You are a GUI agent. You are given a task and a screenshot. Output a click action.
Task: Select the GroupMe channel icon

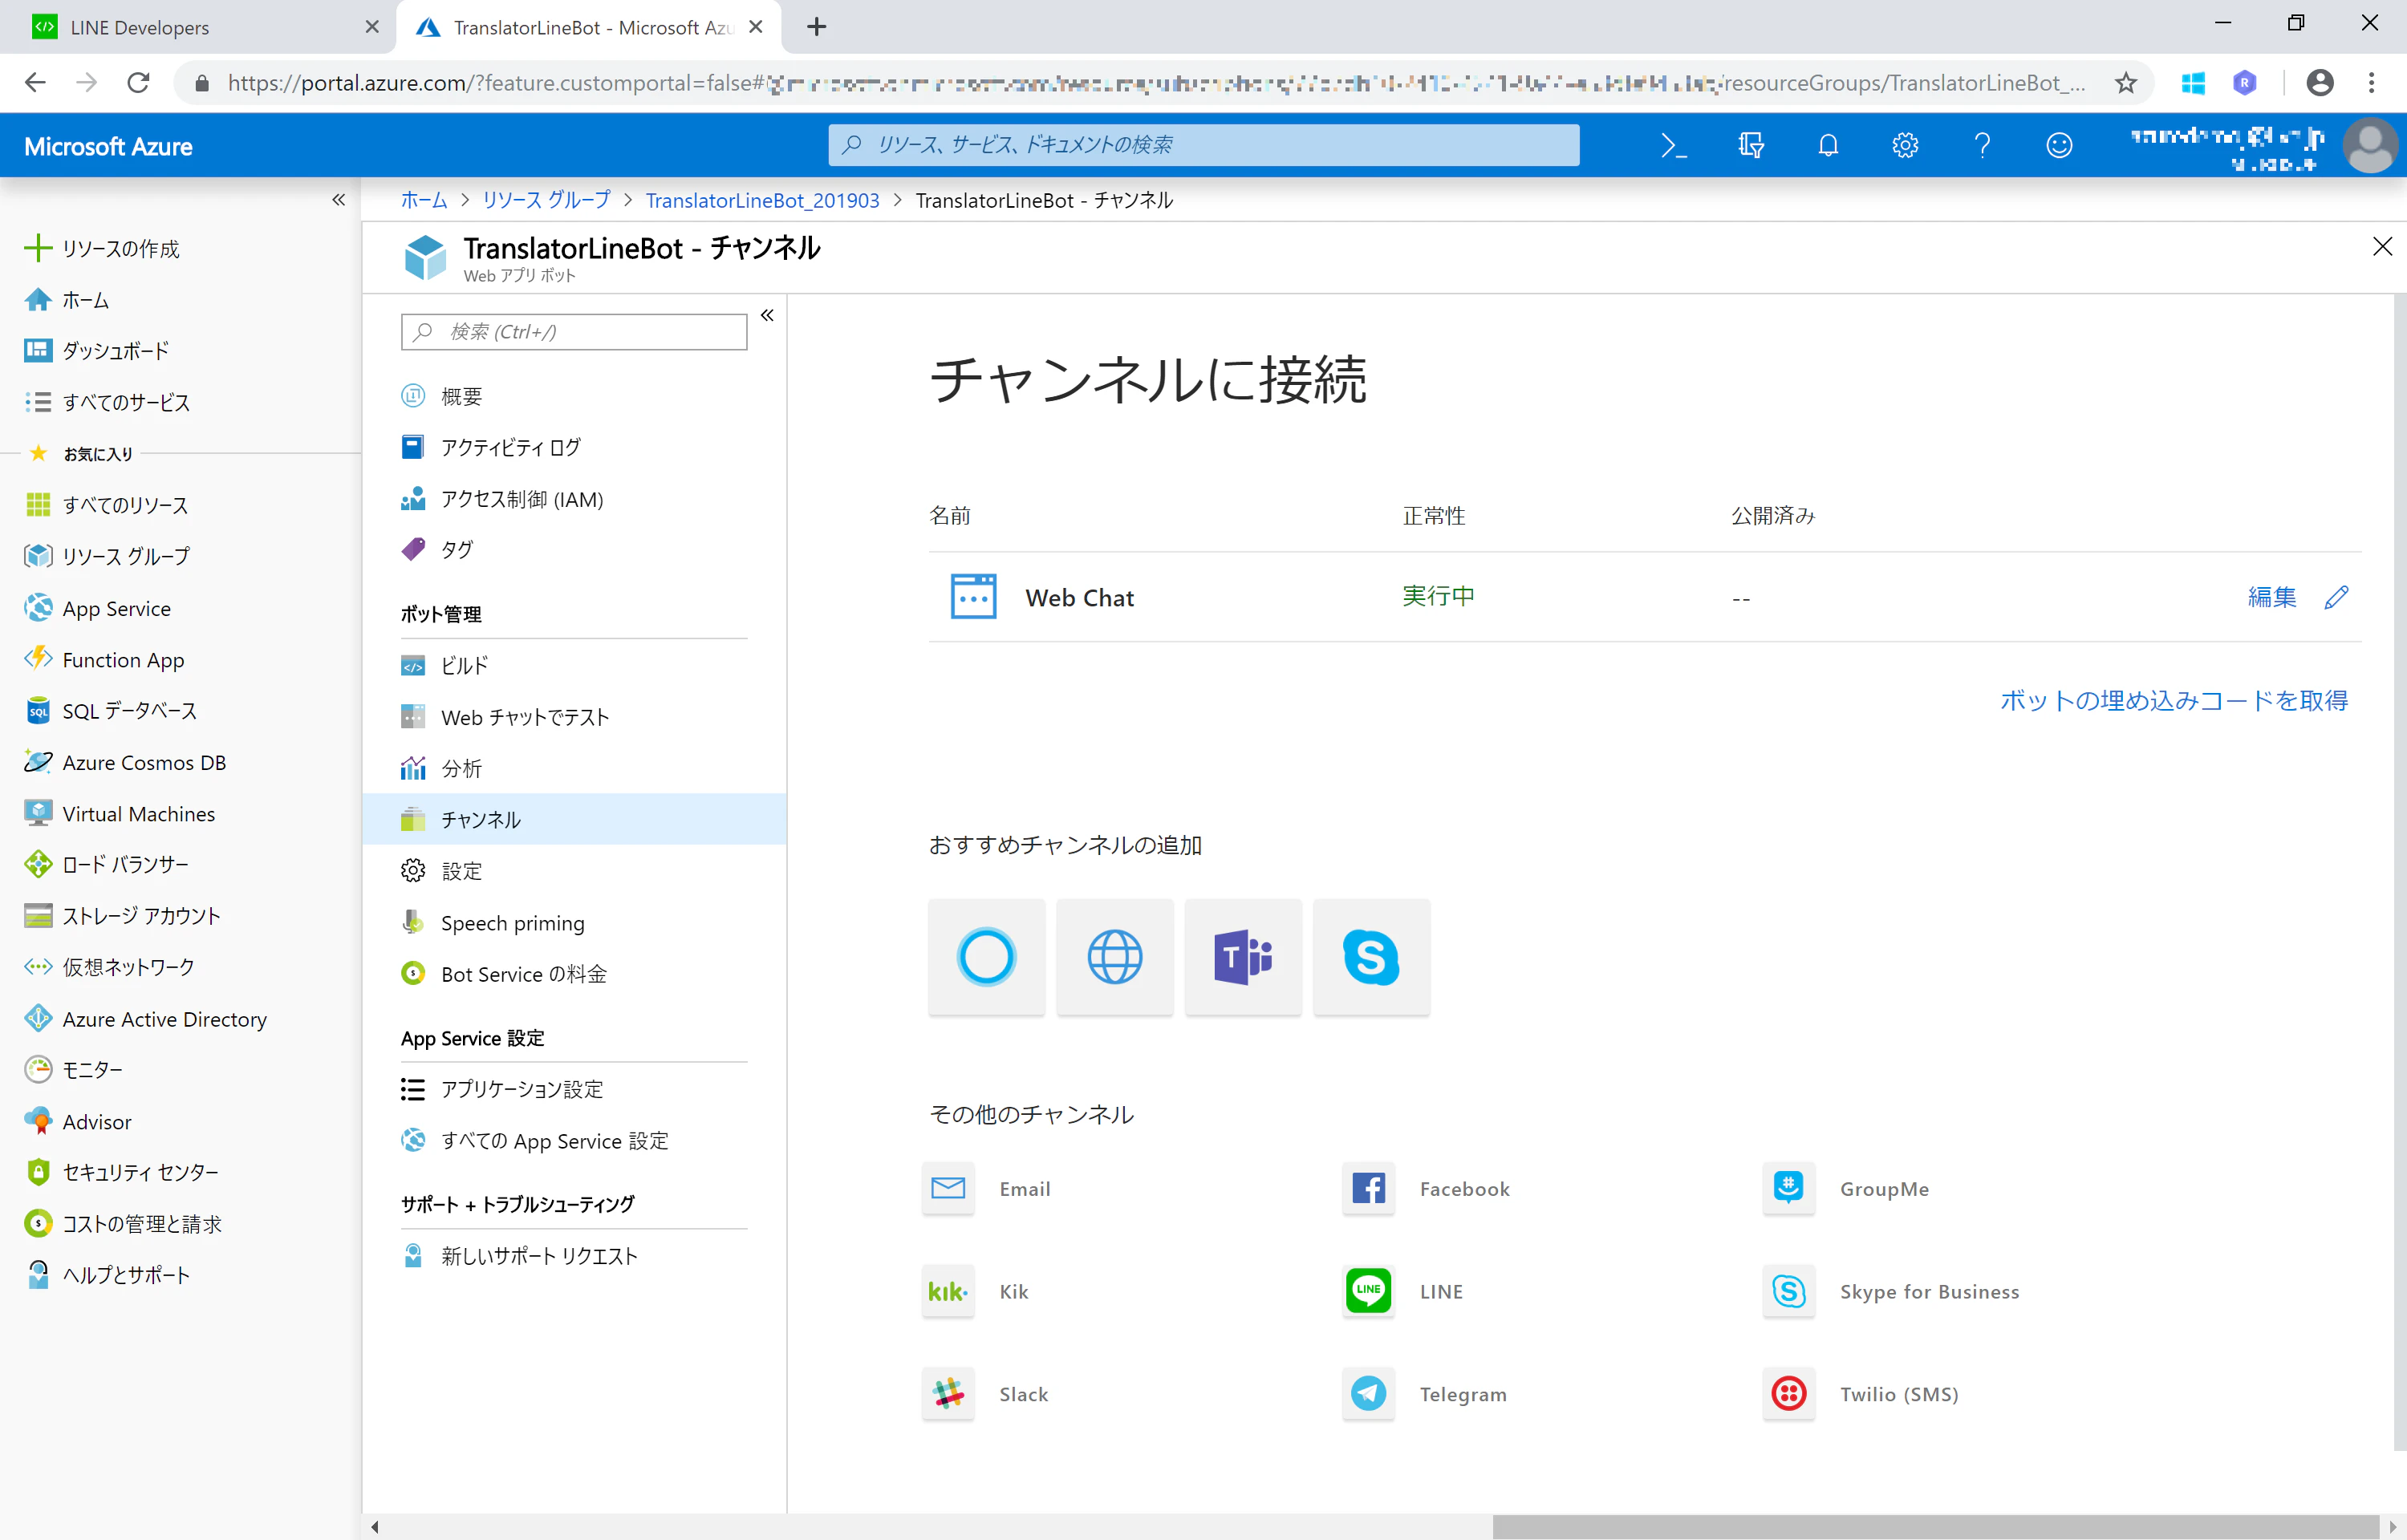pos(1788,1188)
